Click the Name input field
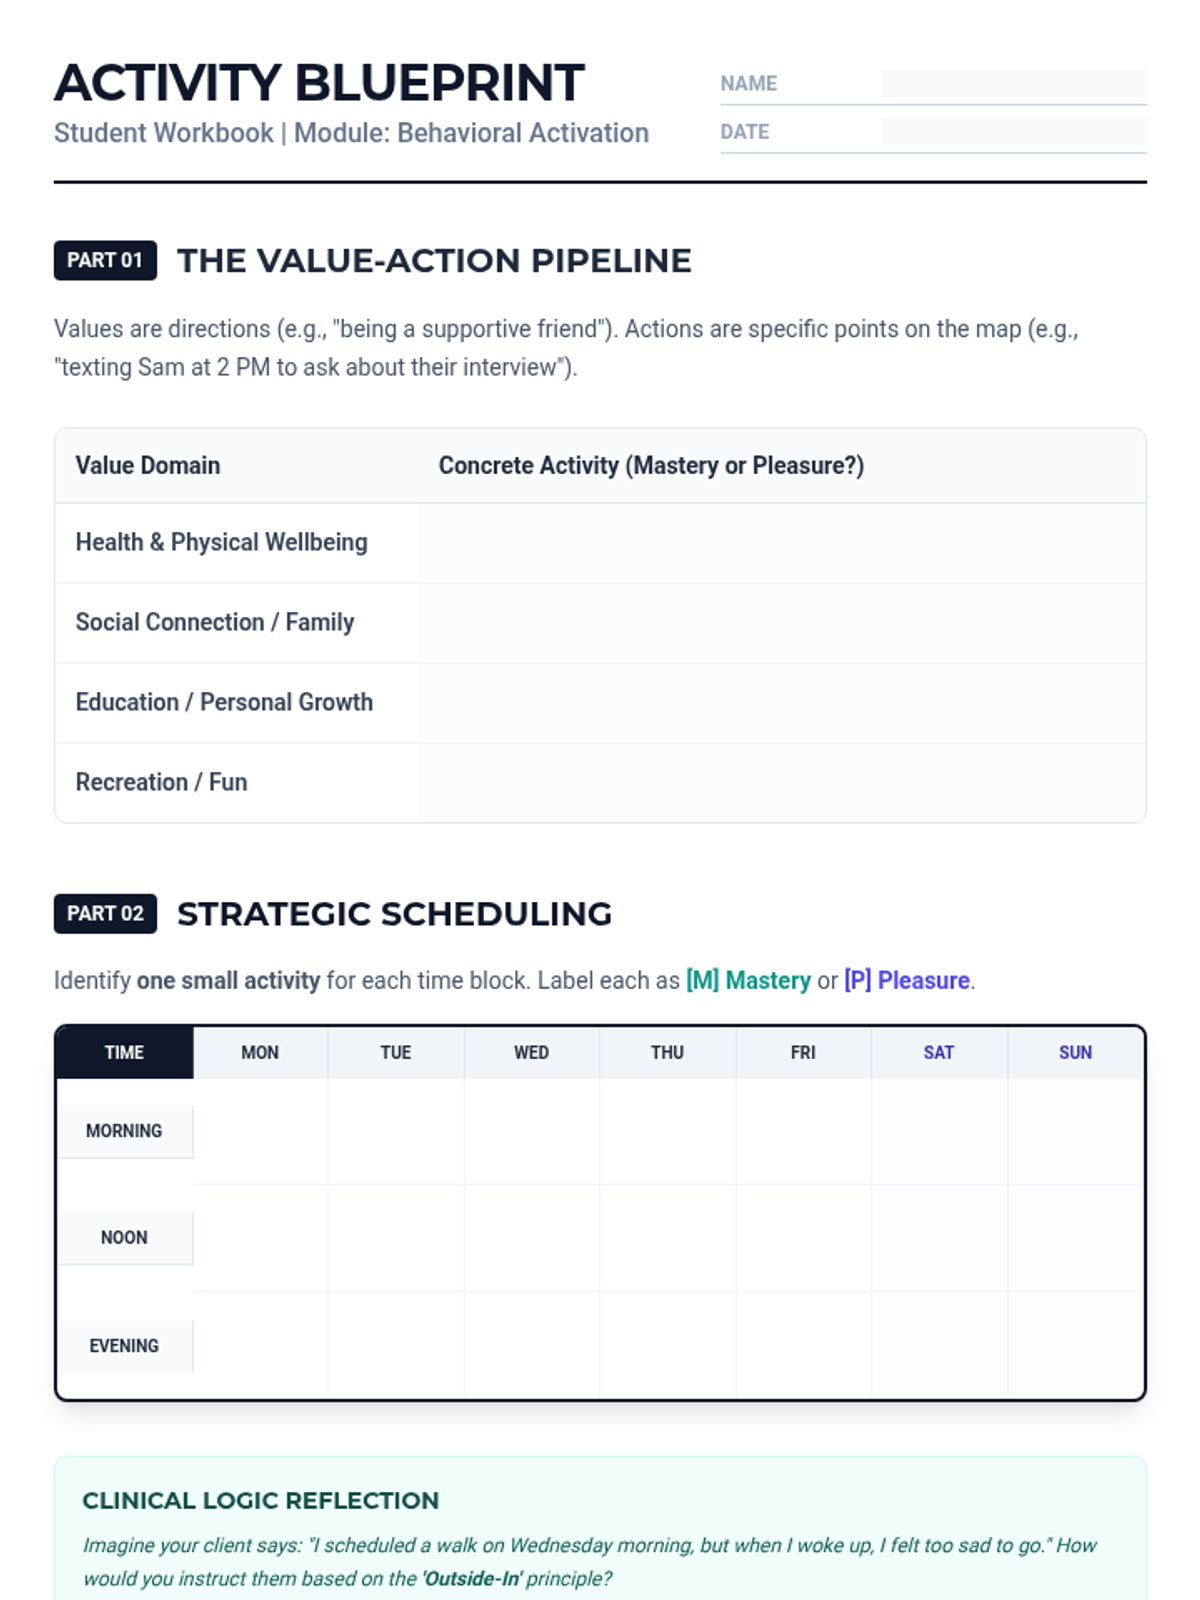 [1012, 84]
